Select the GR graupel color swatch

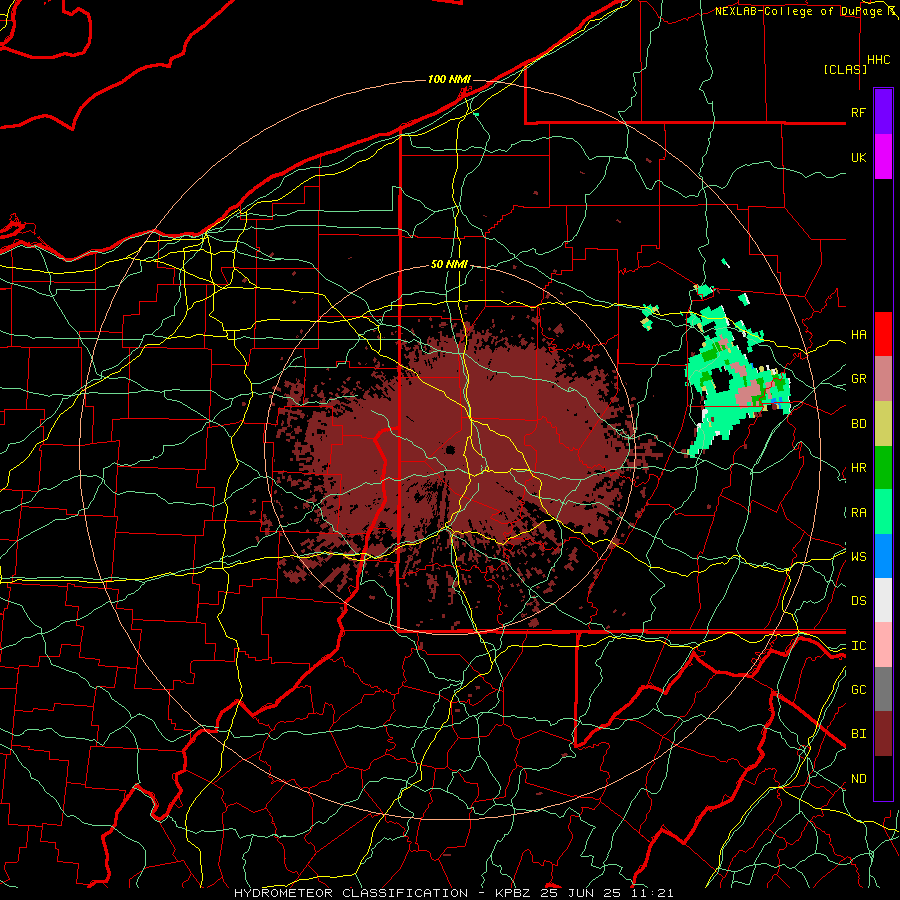pos(883,379)
